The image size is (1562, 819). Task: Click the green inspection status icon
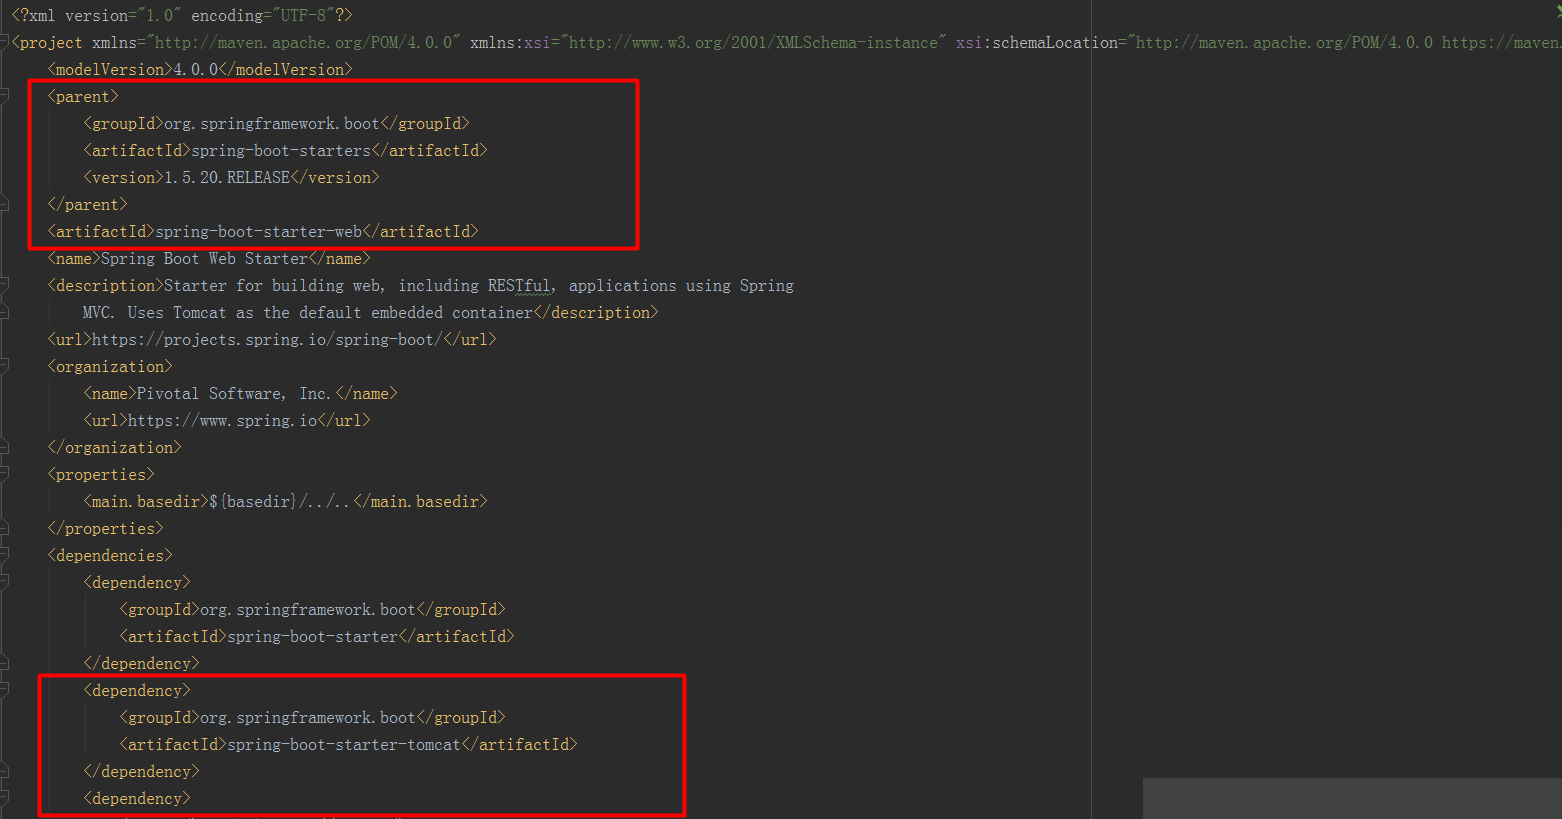[x=1556, y=8]
